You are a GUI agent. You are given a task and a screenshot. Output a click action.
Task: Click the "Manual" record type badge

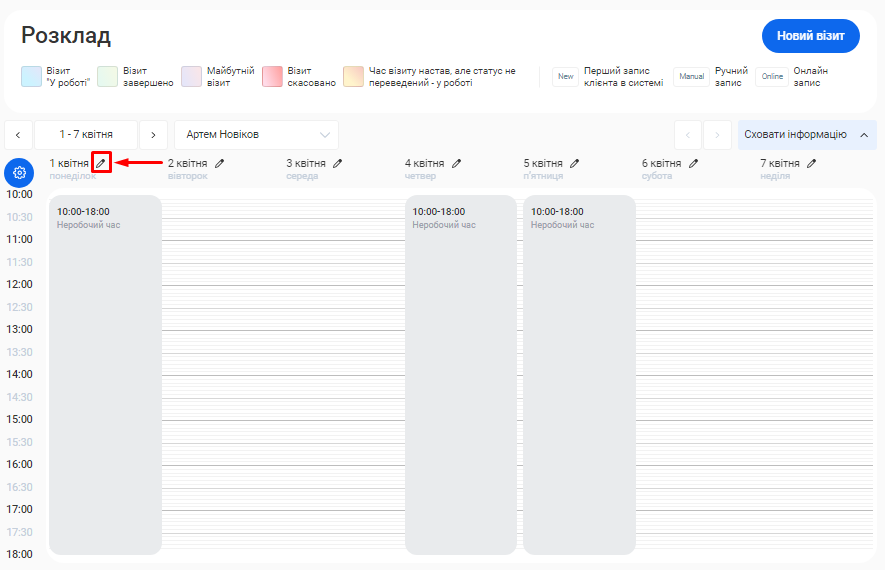(x=691, y=77)
